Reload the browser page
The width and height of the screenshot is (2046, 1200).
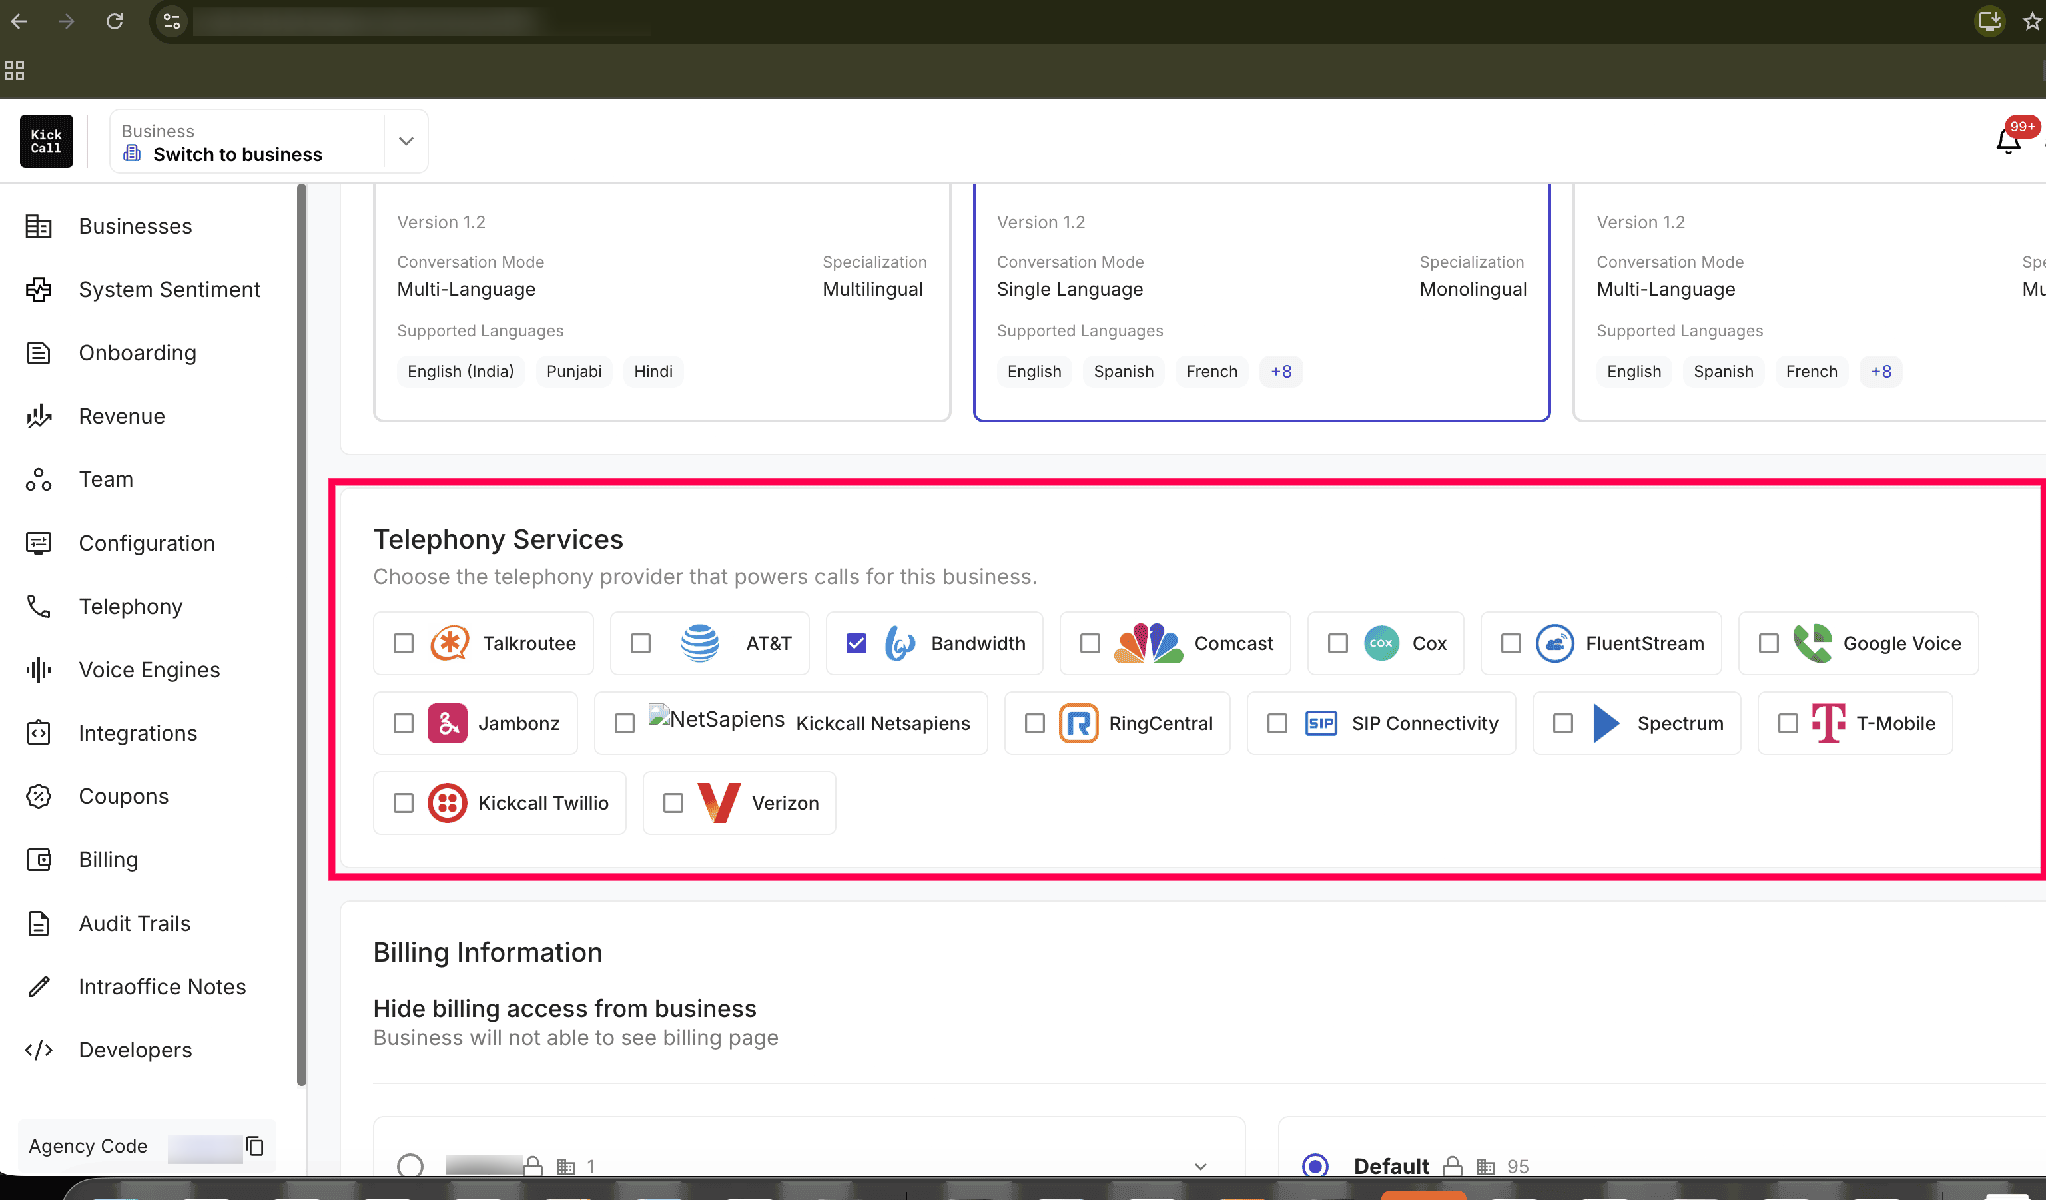pyautogui.click(x=115, y=21)
